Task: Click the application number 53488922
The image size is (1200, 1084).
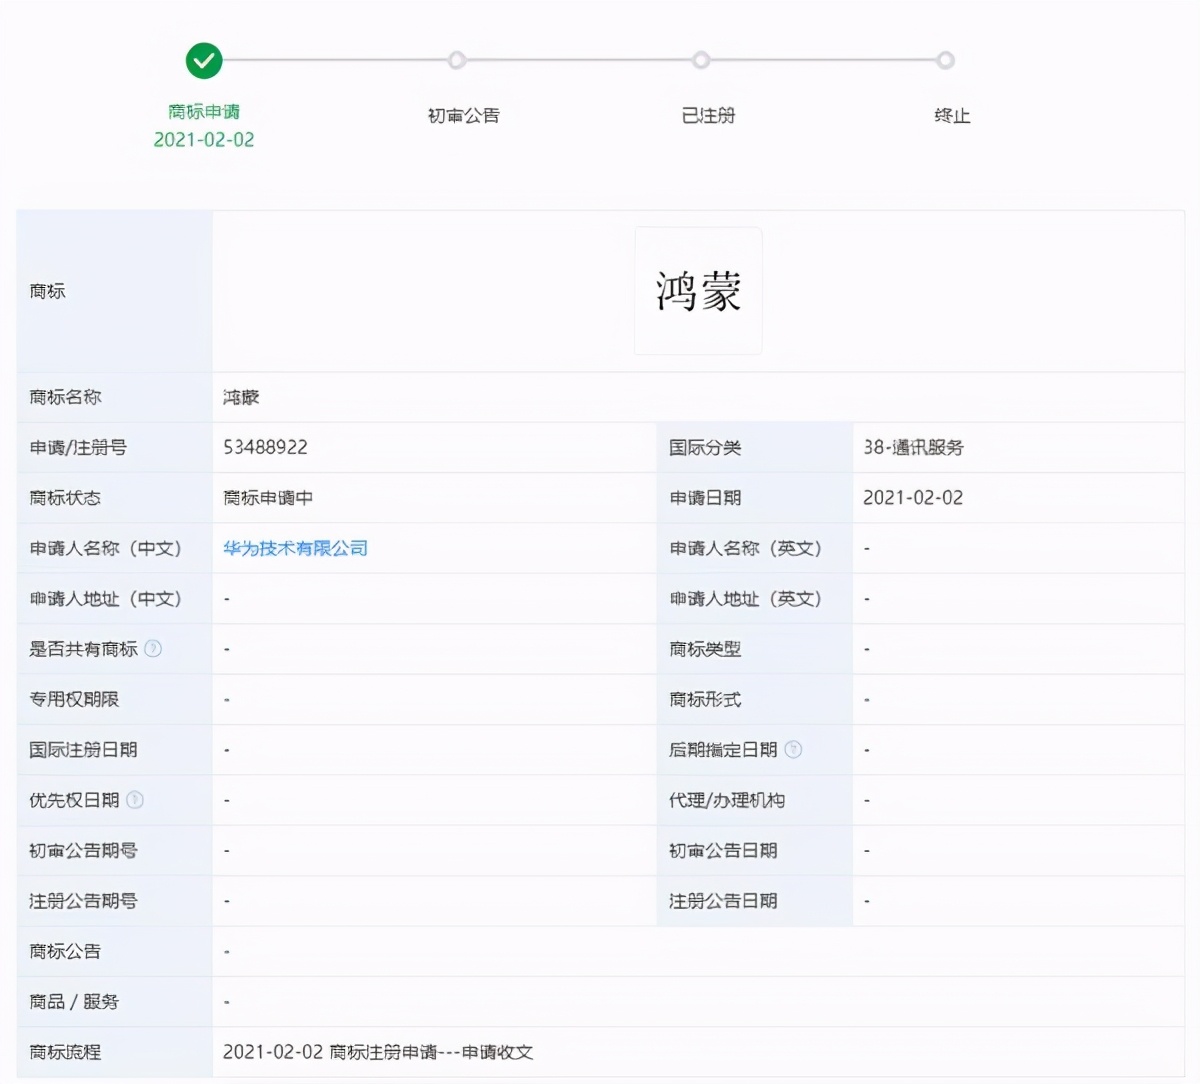Action: click(262, 447)
